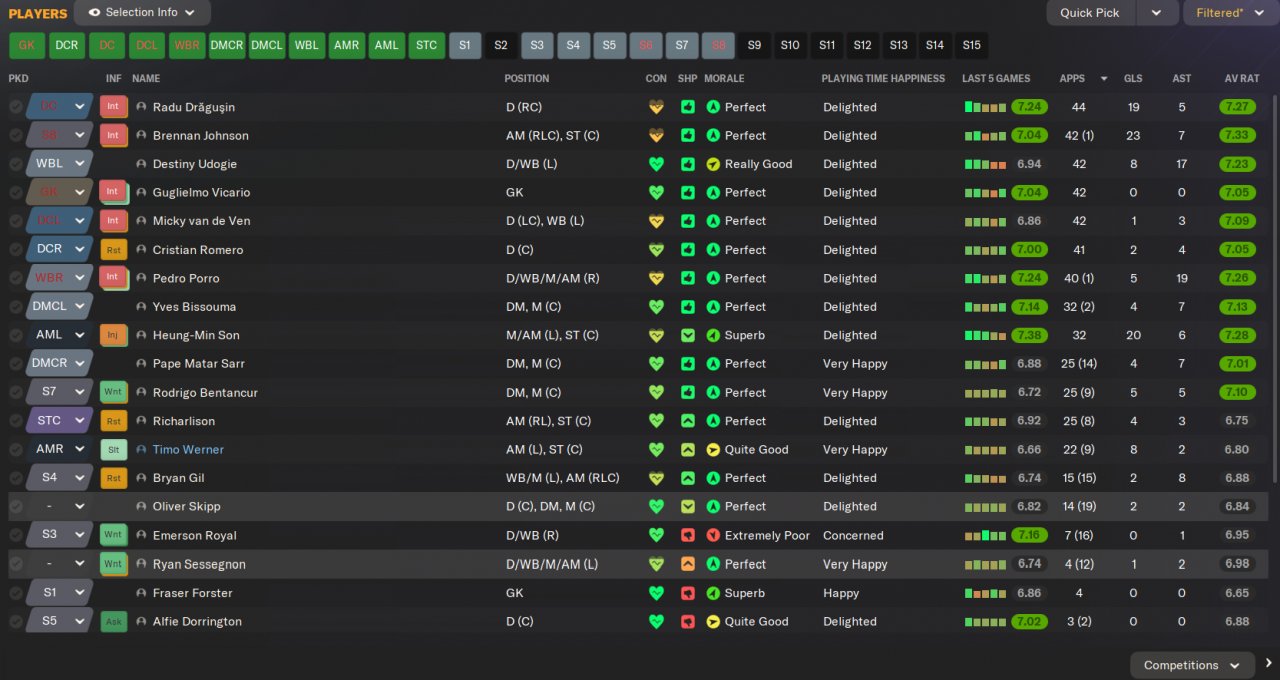Click the Inj status icon for Heung-Min Son
The image size is (1280, 680).
(113, 335)
